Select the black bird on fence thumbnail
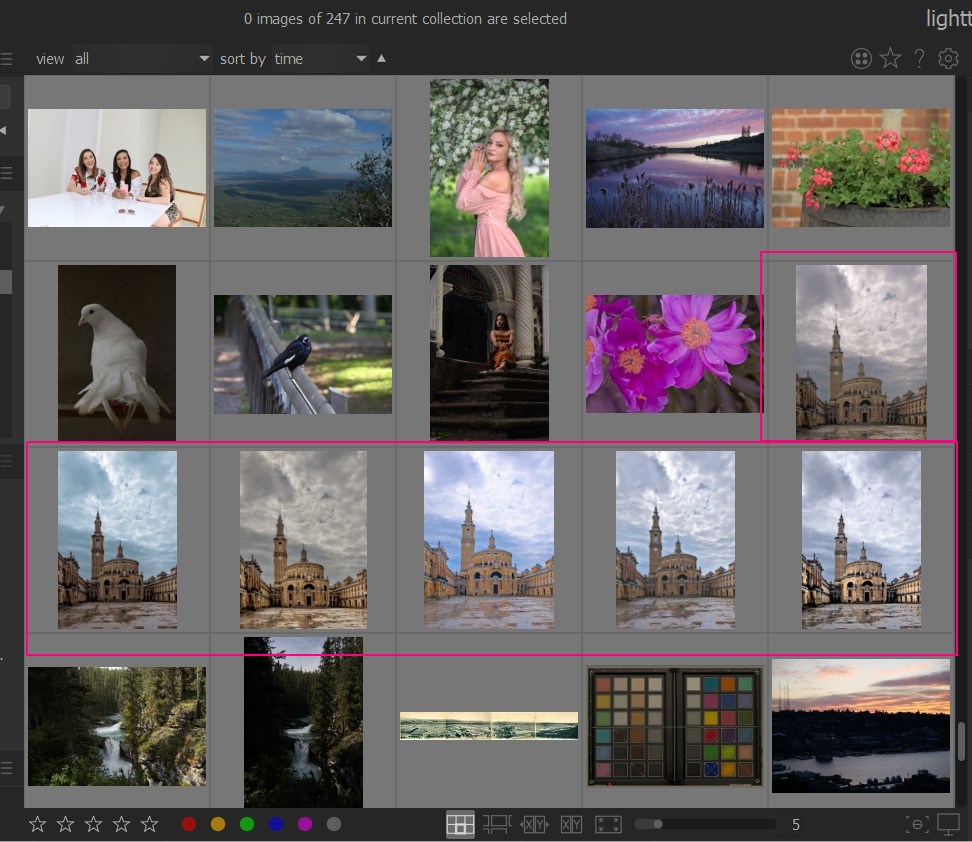 303,354
